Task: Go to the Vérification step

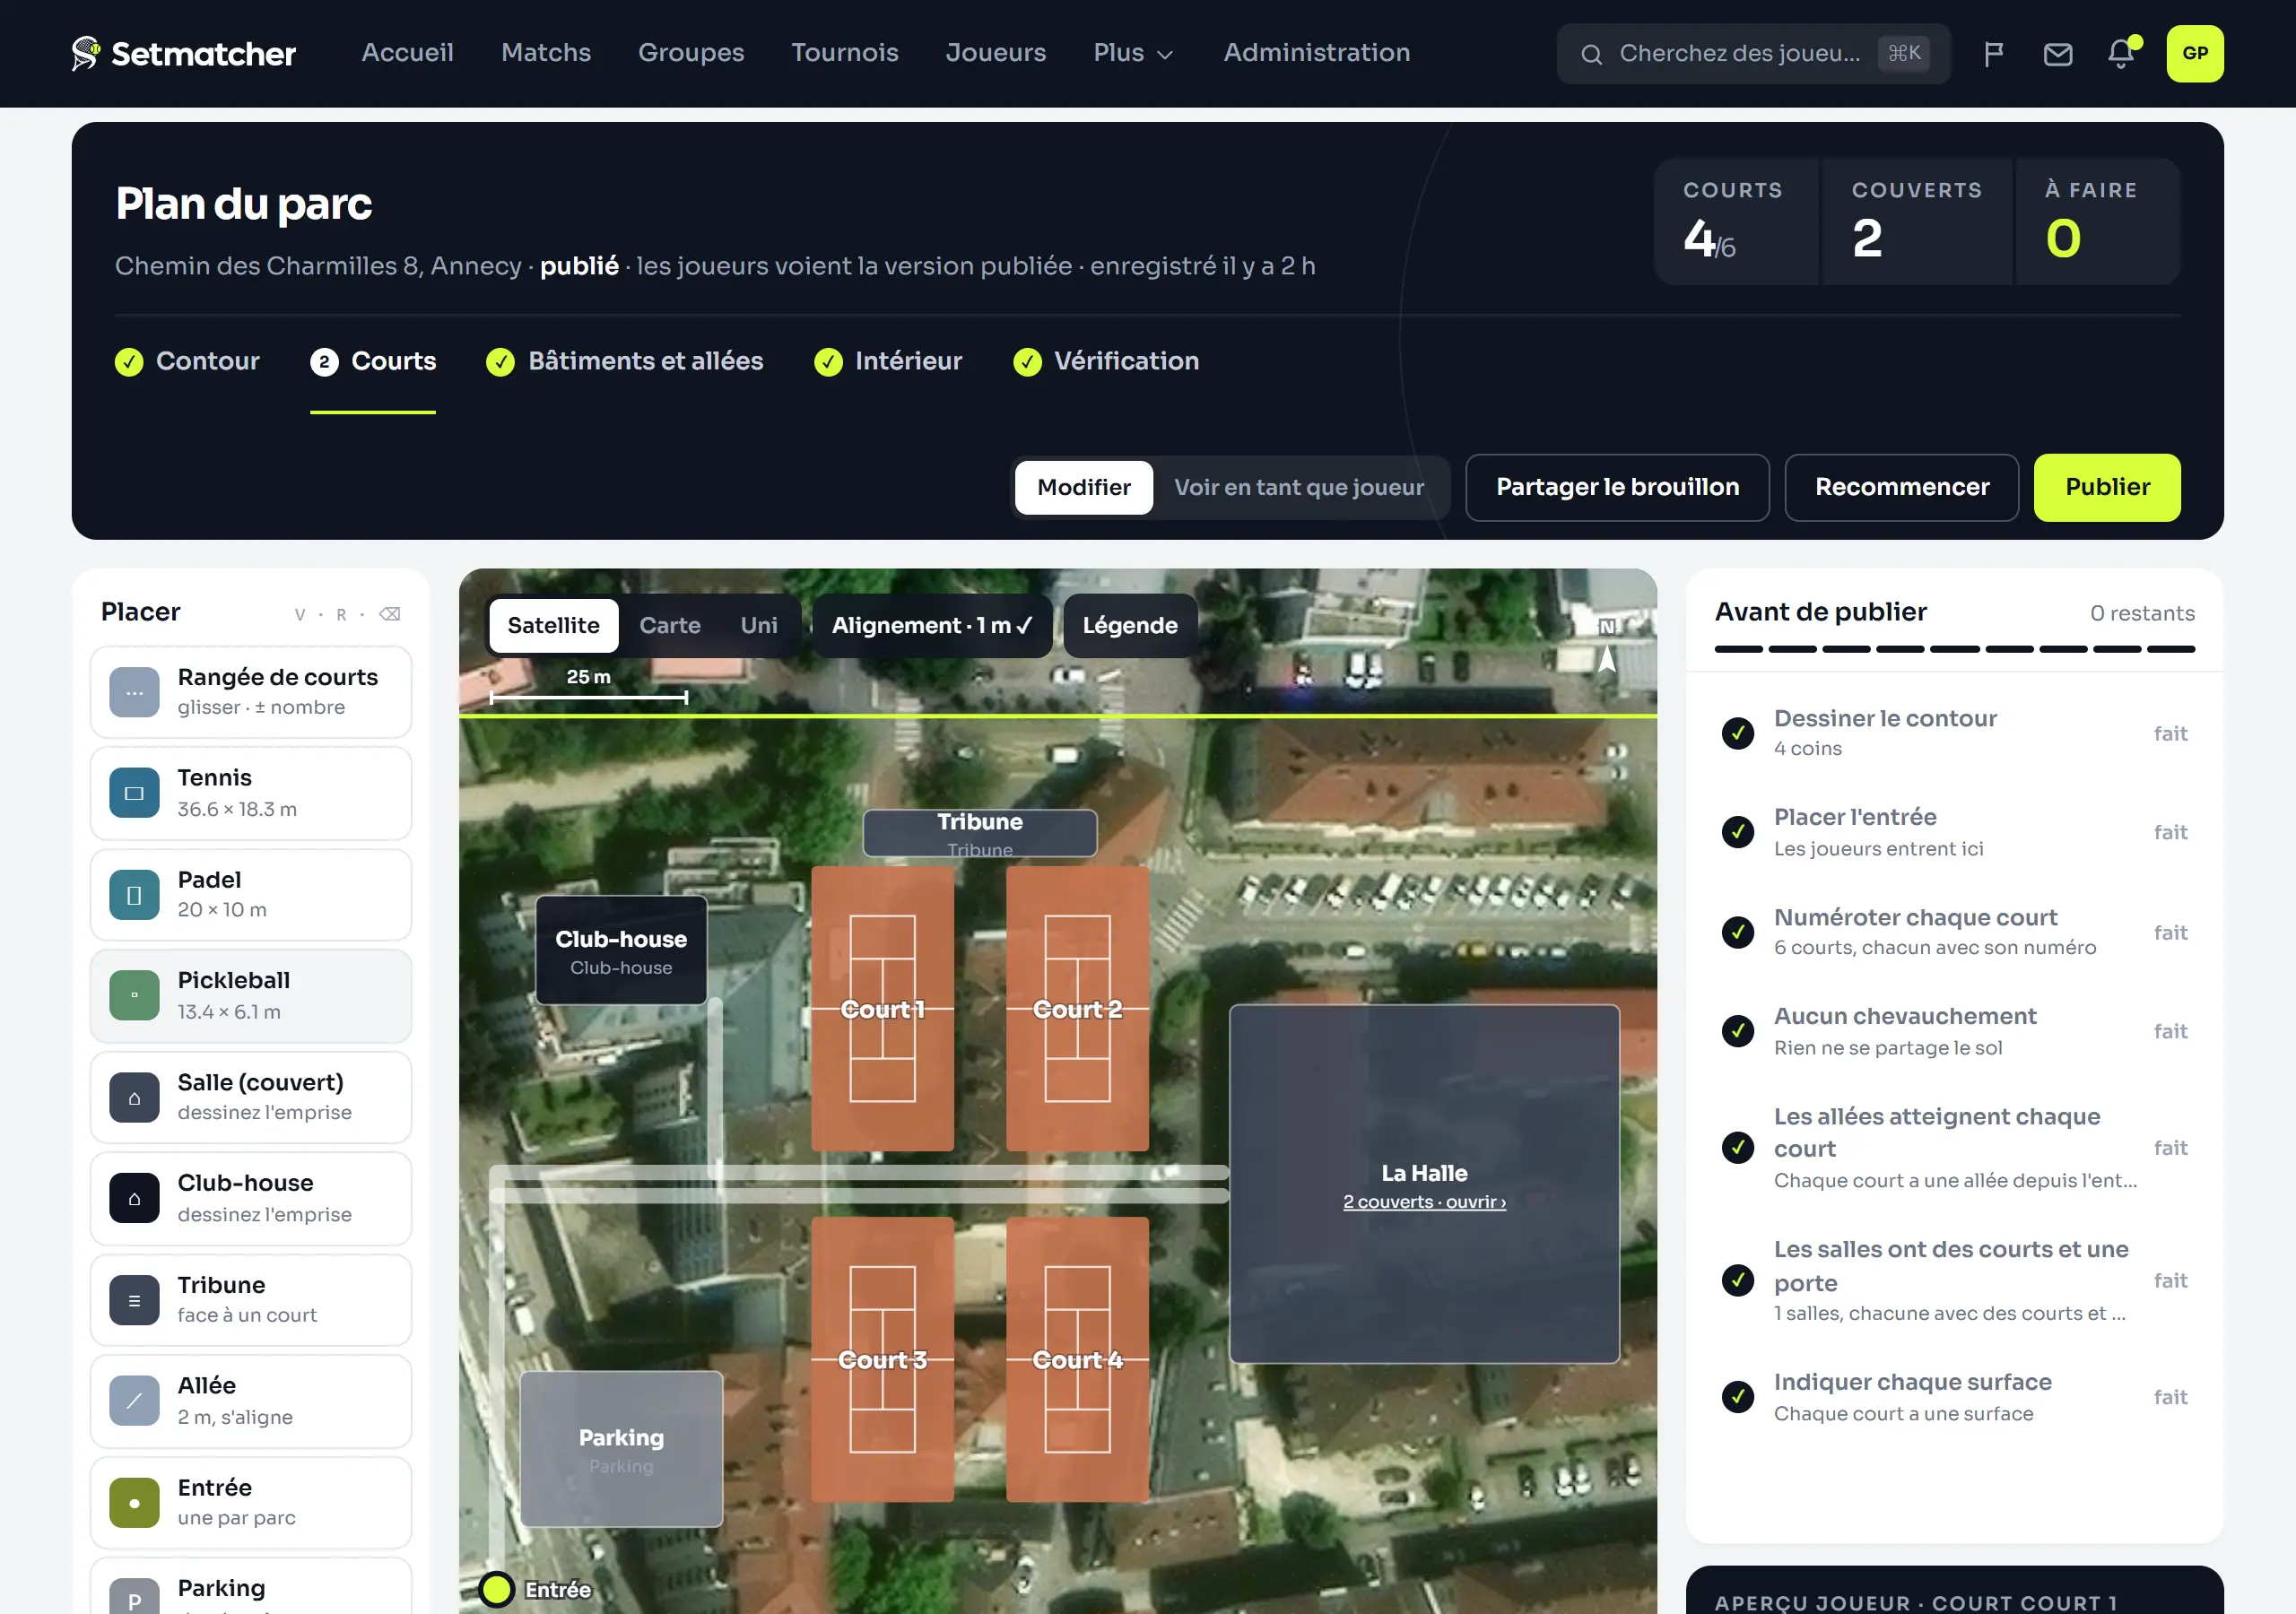Action: 1106,361
